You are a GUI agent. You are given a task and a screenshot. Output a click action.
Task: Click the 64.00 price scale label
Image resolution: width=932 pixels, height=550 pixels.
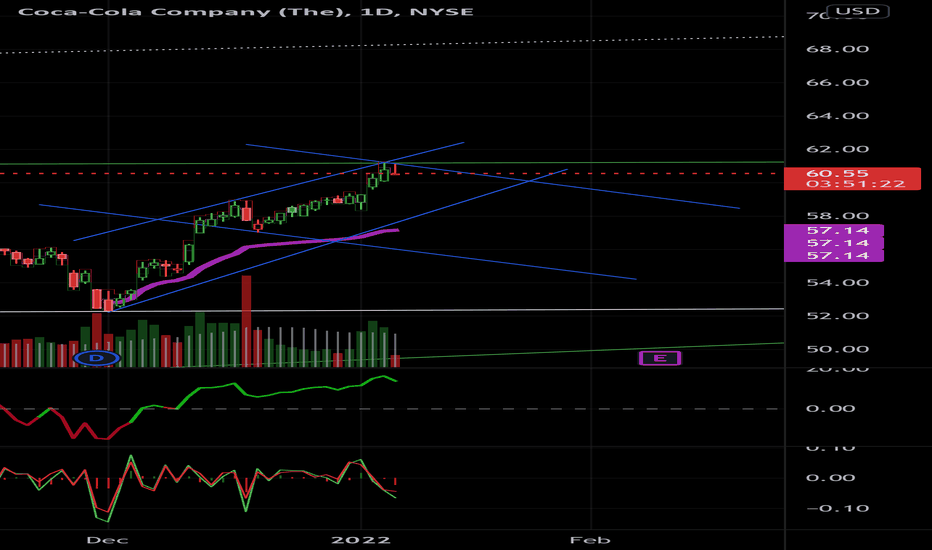(x=837, y=115)
